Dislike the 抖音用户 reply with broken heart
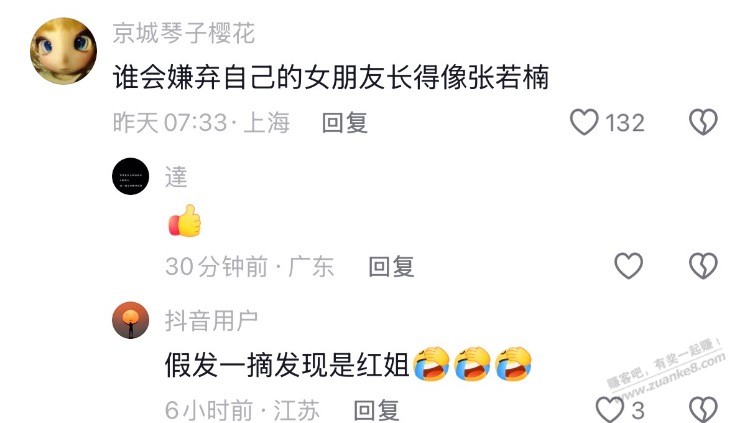Image resolution: width=750 pixels, height=423 pixels. 703,410
